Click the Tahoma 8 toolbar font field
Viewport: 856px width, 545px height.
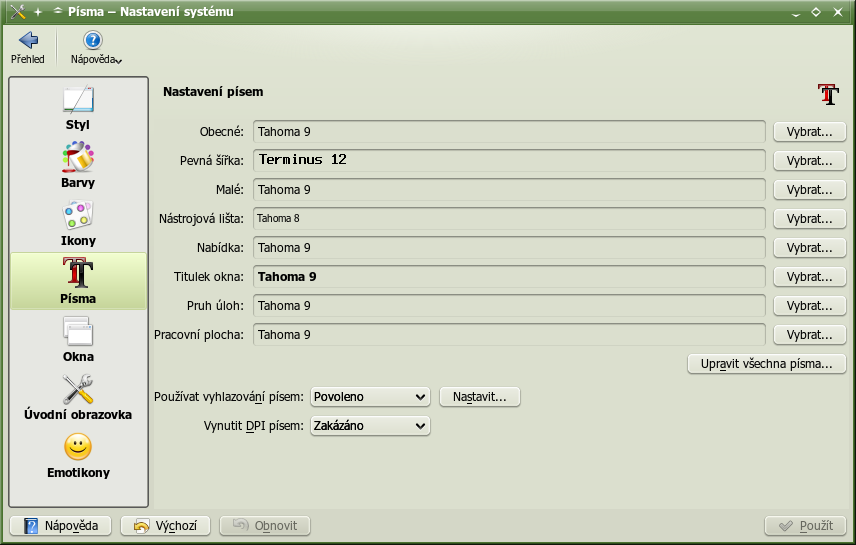coord(509,218)
